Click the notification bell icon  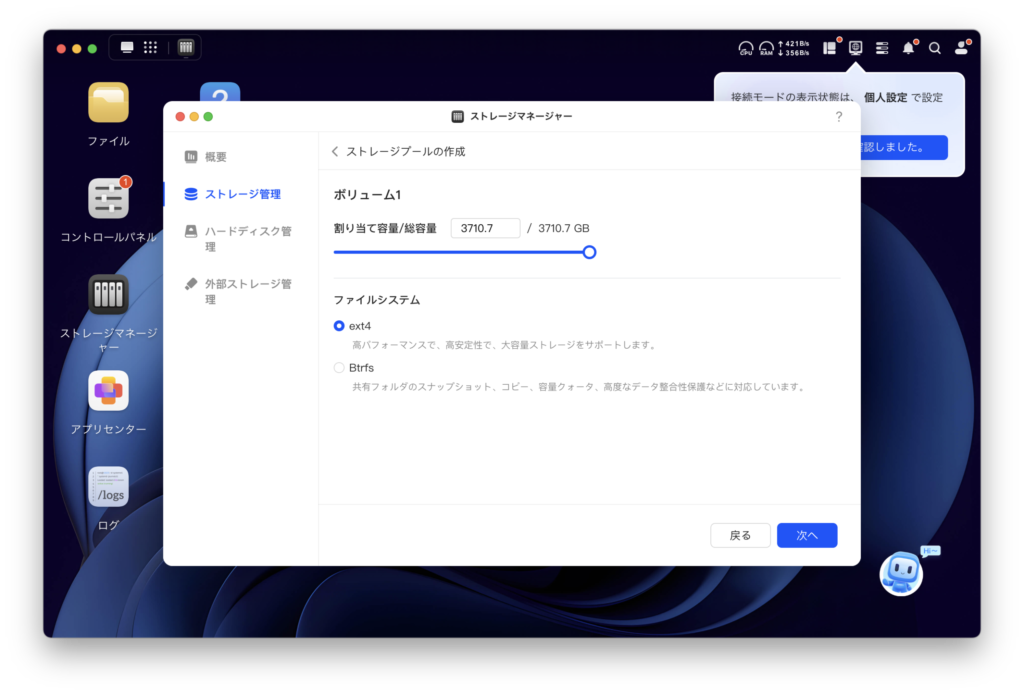tap(908, 48)
